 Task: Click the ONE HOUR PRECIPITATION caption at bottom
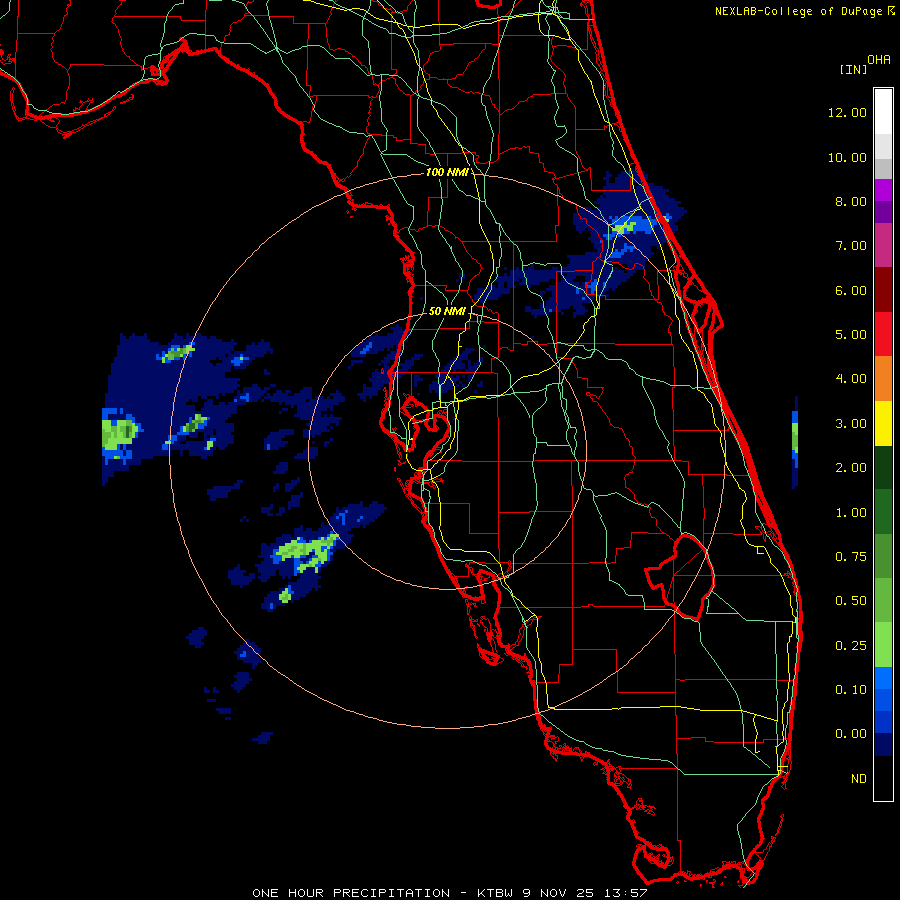click(449, 893)
